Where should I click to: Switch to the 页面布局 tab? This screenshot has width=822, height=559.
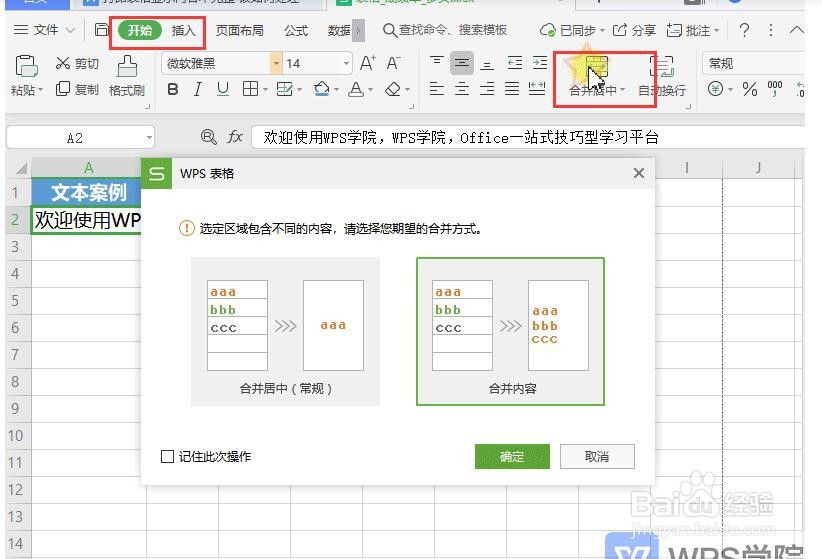tap(240, 30)
